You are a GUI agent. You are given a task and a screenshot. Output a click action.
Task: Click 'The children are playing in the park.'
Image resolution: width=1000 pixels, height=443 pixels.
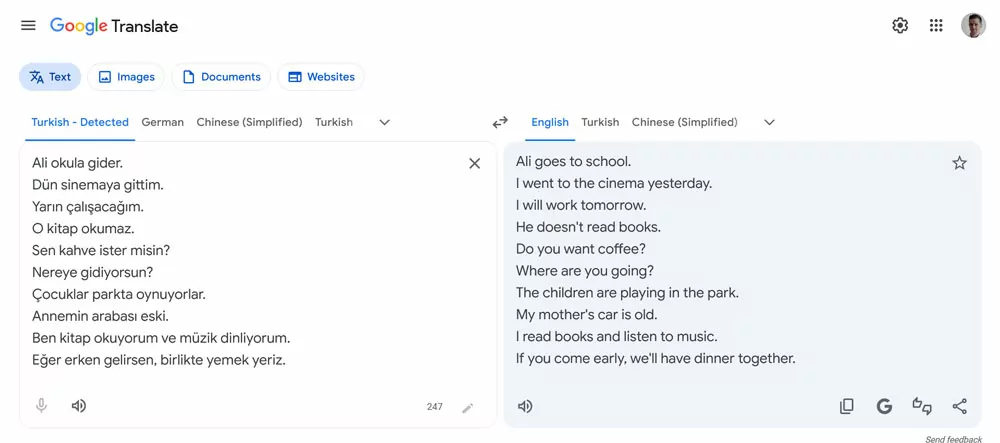(627, 293)
